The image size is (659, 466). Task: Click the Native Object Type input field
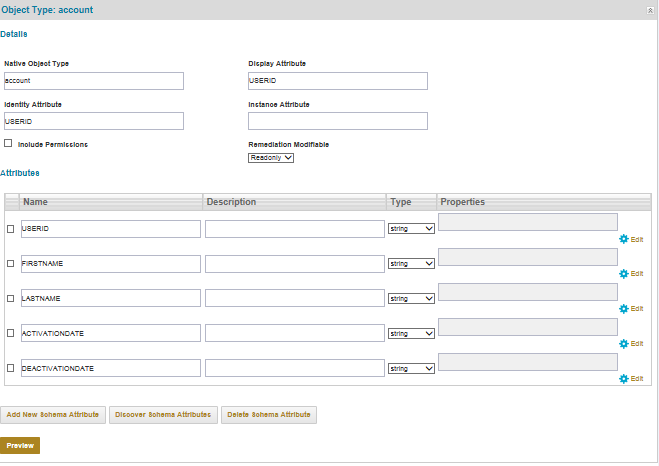pos(94,81)
